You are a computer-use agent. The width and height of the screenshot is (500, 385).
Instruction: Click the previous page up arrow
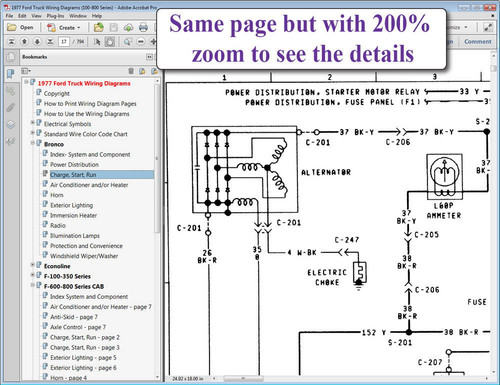[24, 42]
